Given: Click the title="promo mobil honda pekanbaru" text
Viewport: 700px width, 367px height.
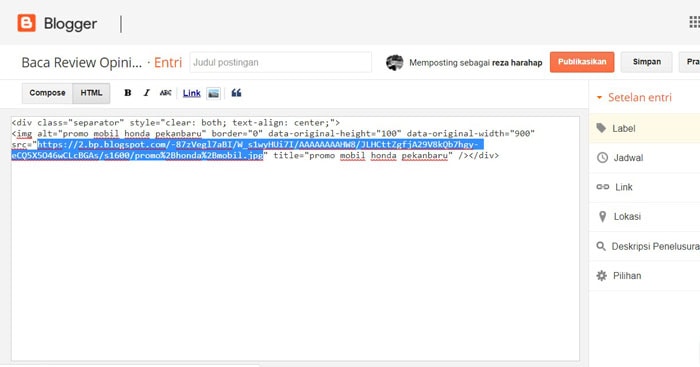Looking at the screenshot, I should tap(363, 155).
